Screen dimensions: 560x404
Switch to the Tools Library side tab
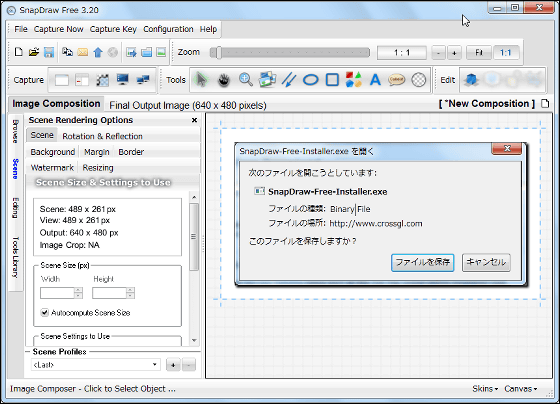pos(15,257)
